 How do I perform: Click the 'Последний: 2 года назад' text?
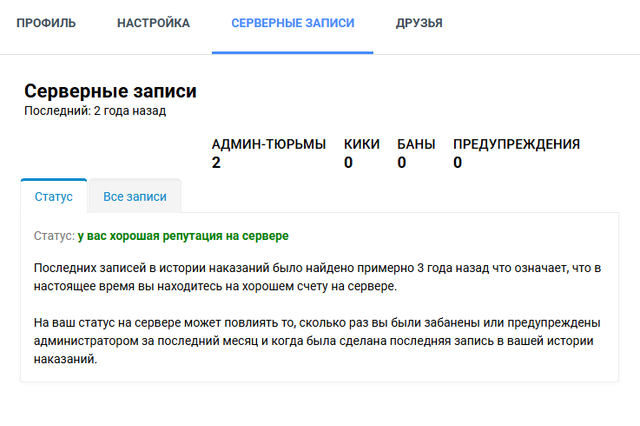coord(95,111)
